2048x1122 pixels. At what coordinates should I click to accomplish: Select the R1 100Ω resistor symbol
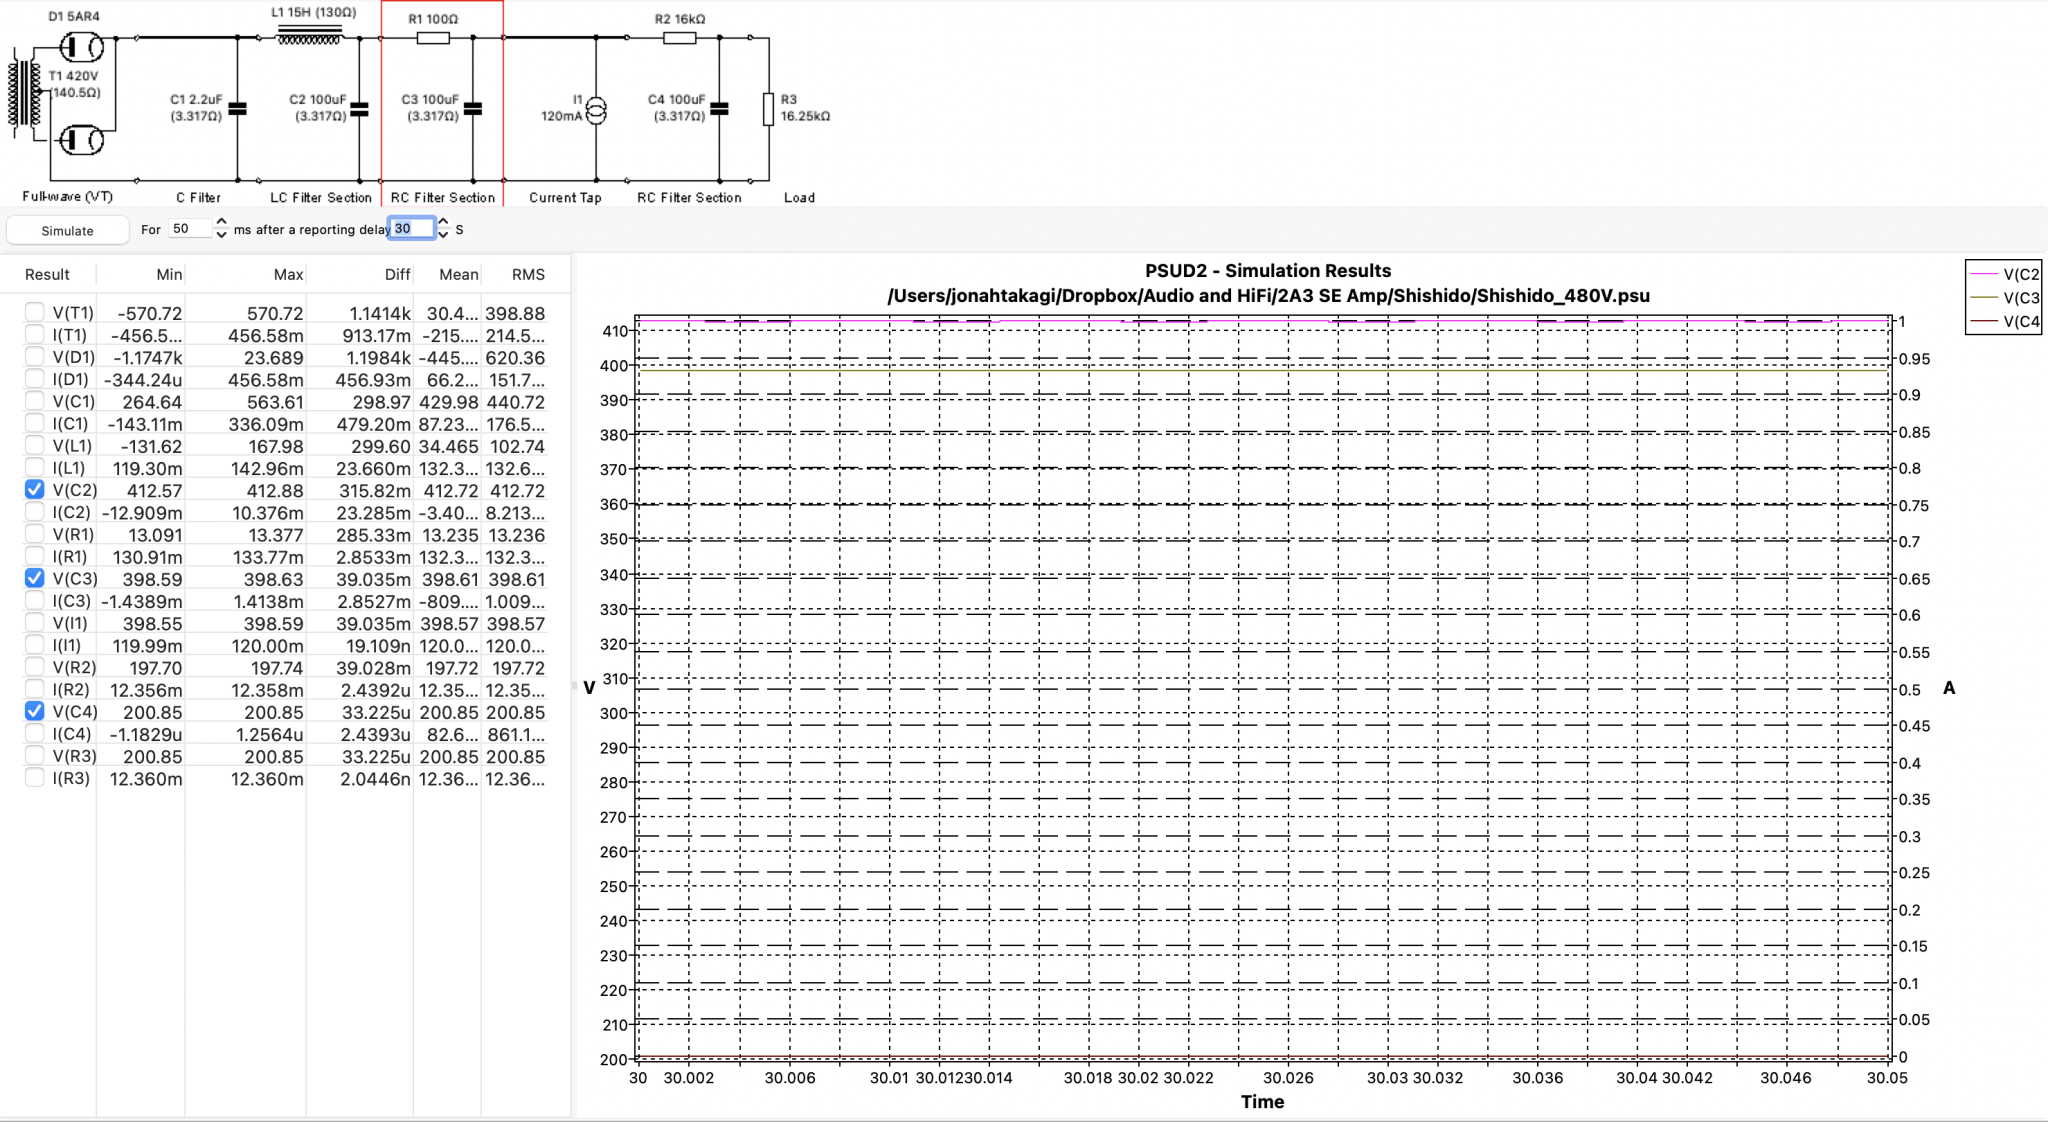(433, 38)
